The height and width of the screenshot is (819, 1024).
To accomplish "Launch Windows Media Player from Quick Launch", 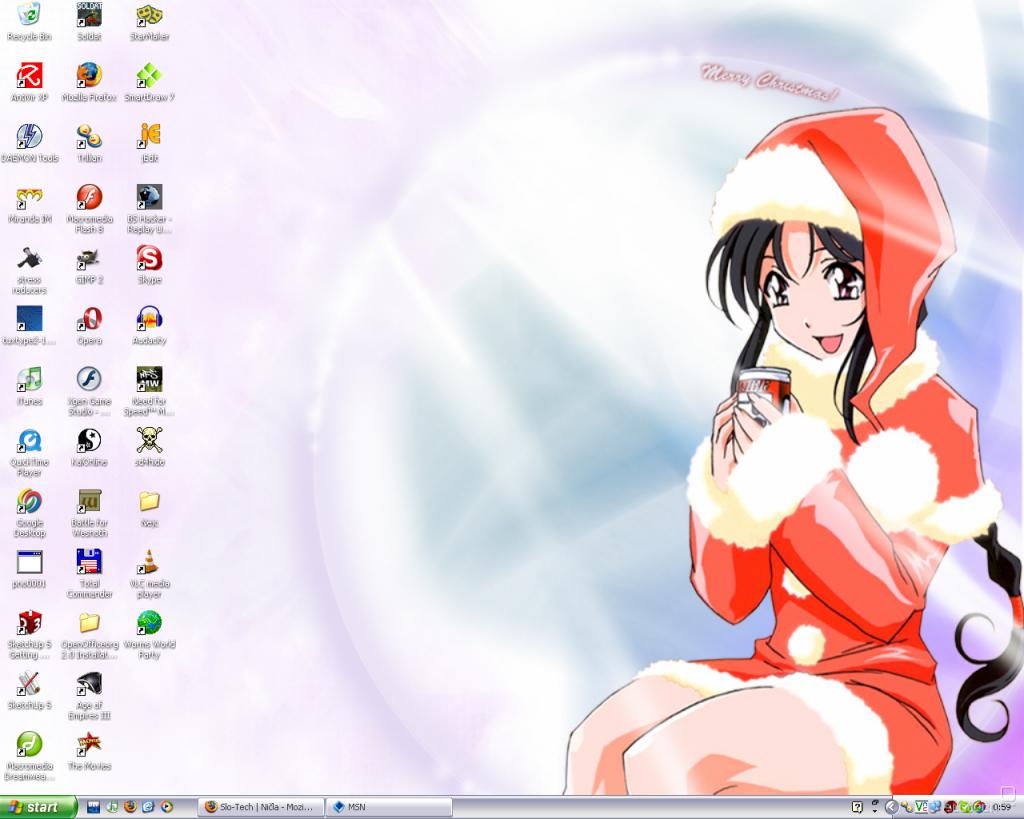I will coord(167,807).
